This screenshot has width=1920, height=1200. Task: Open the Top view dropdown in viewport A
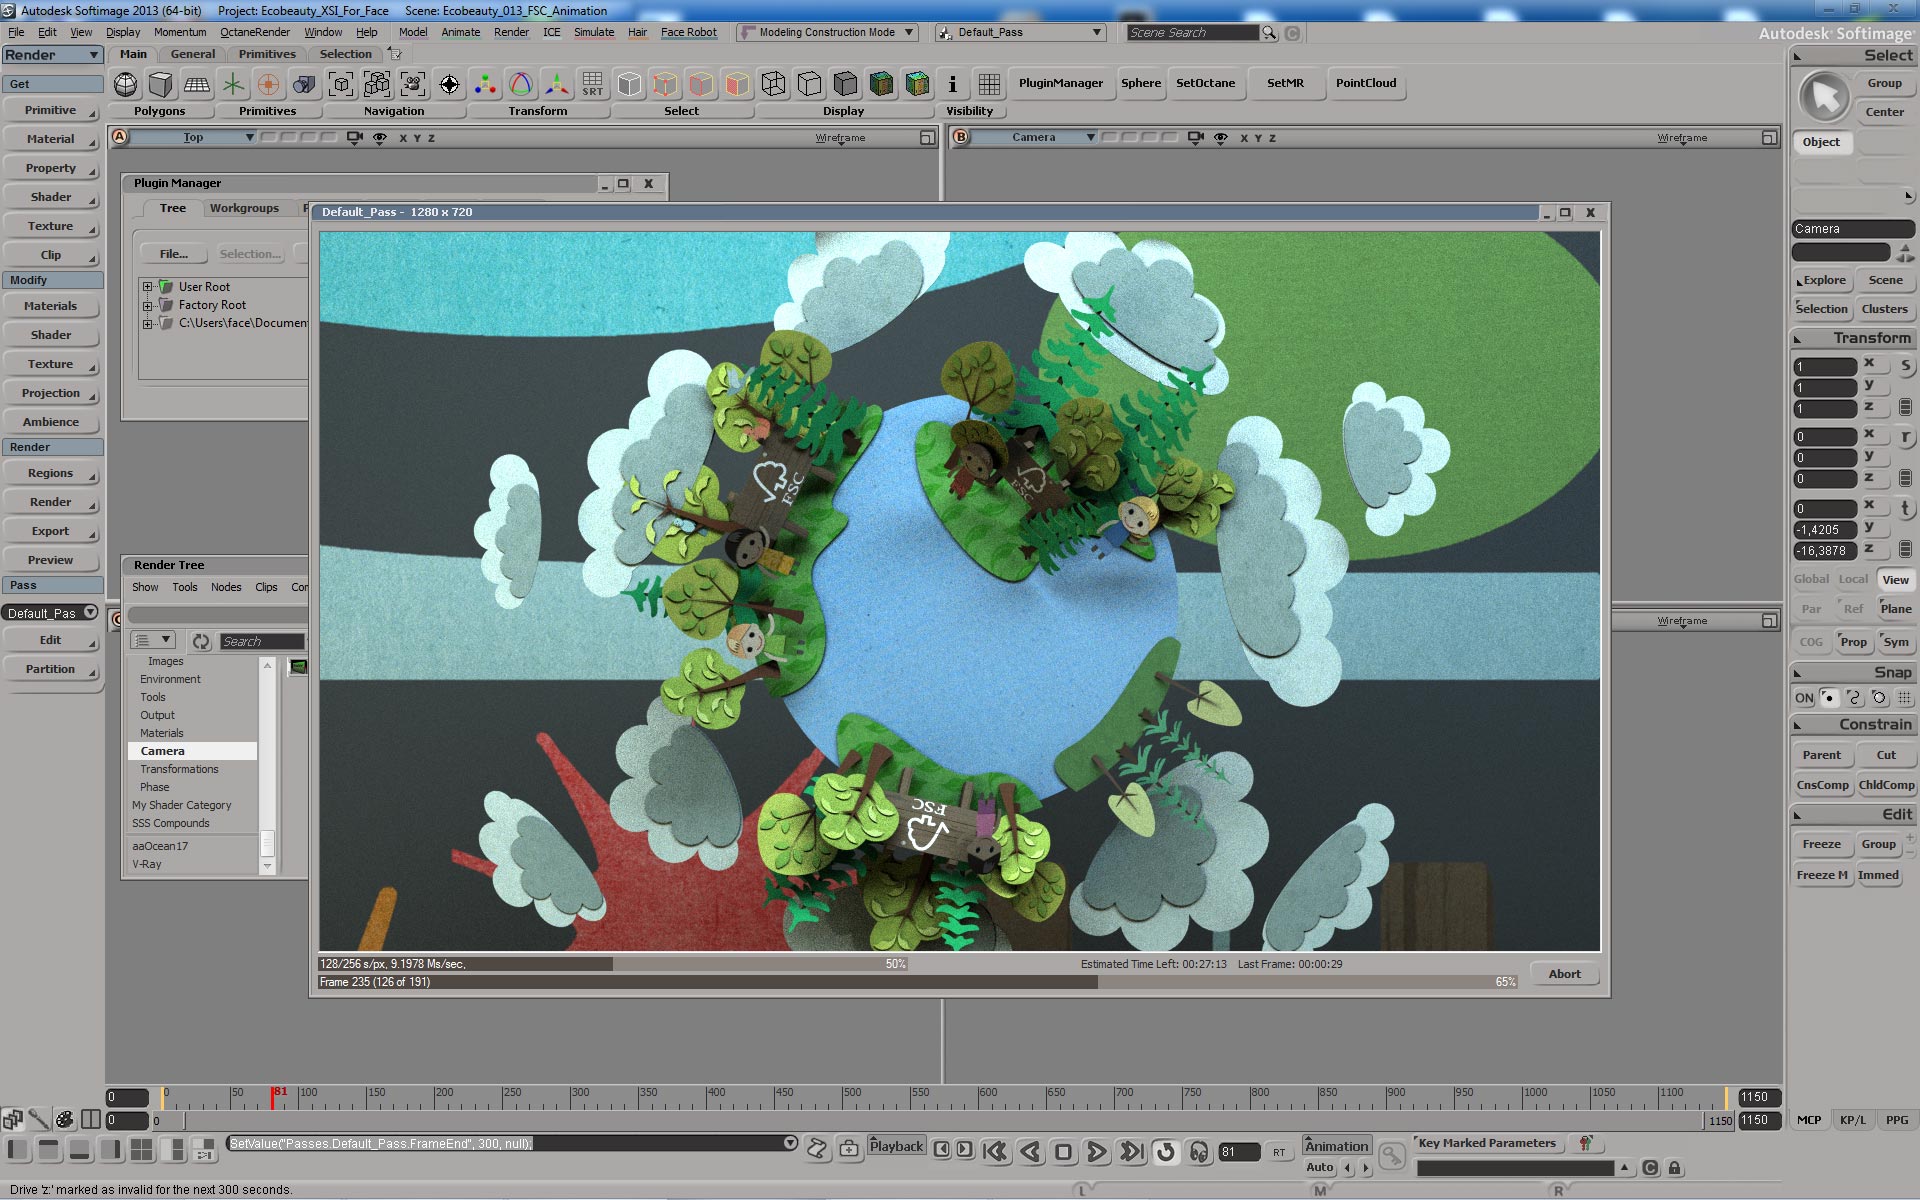click(249, 137)
